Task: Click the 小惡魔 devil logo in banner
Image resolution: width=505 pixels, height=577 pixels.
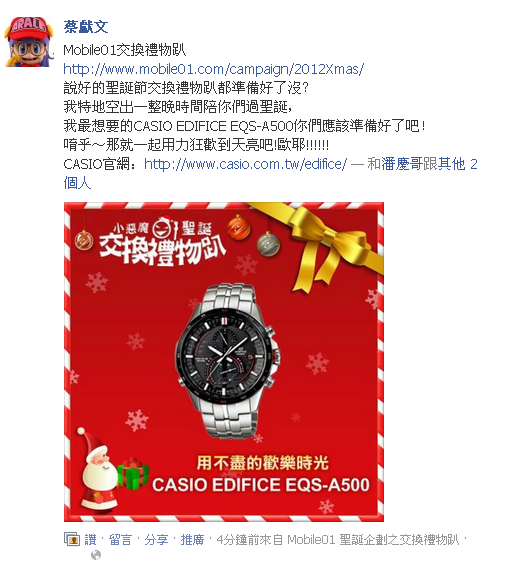Action: click(x=161, y=228)
